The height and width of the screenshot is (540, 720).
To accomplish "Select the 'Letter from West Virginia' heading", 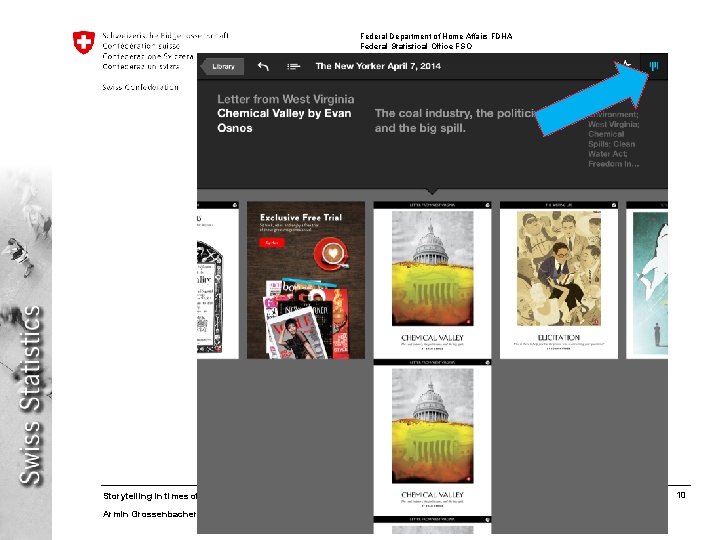I will click(x=286, y=99).
